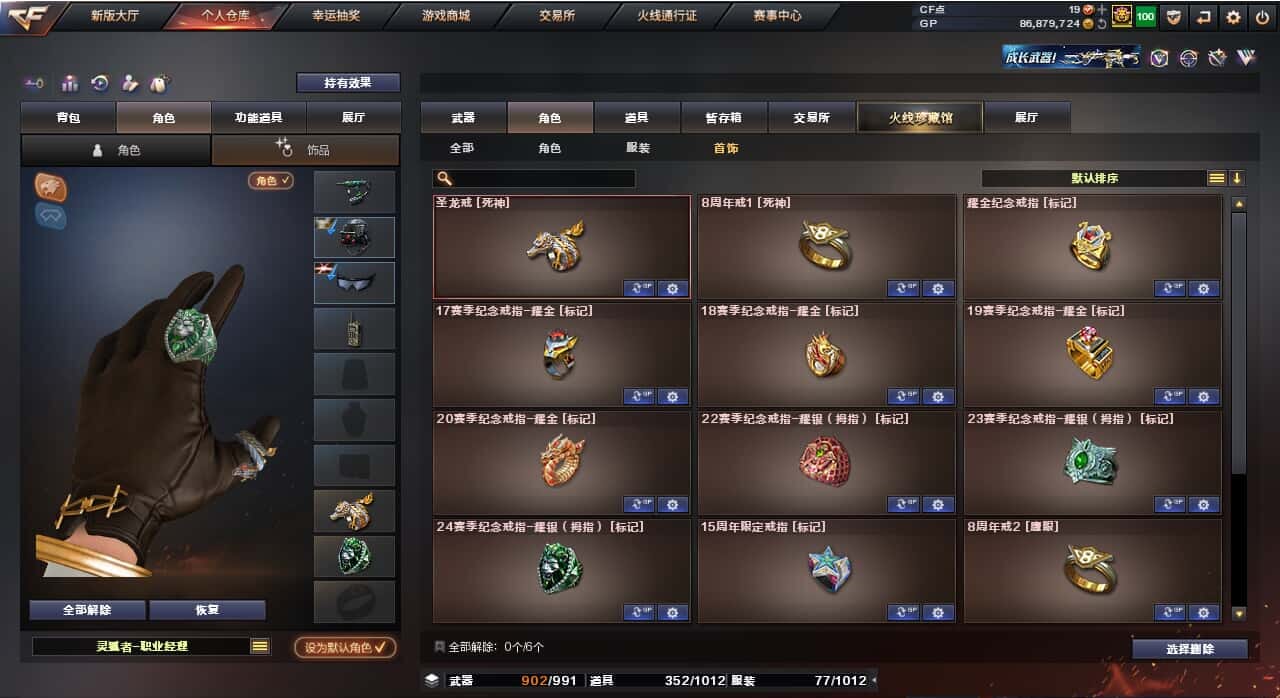1280x698 pixels.
Task: Switch to the 火线珍藏馆 tab
Action: [920, 118]
